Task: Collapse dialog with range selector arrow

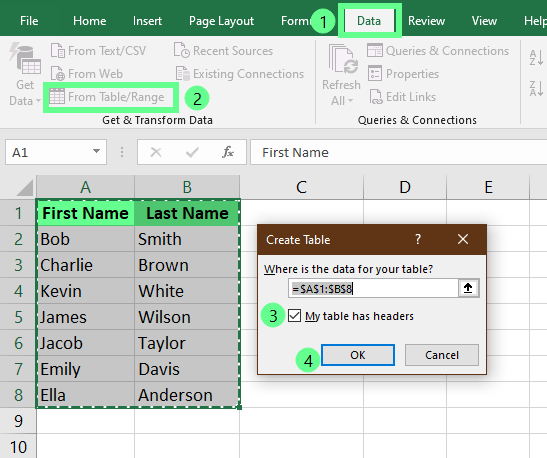Action: pyautogui.click(x=468, y=288)
